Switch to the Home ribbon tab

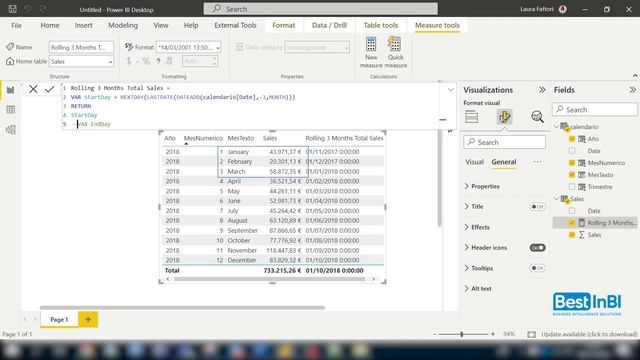coord(50,25)
